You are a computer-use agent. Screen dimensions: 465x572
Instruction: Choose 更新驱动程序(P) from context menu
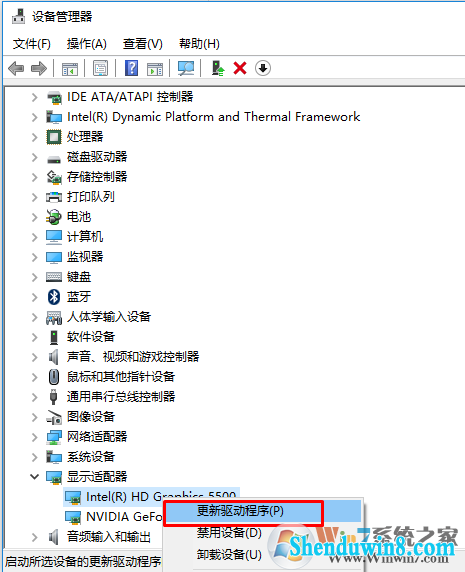pyautogui.click(x=240, y=511)
